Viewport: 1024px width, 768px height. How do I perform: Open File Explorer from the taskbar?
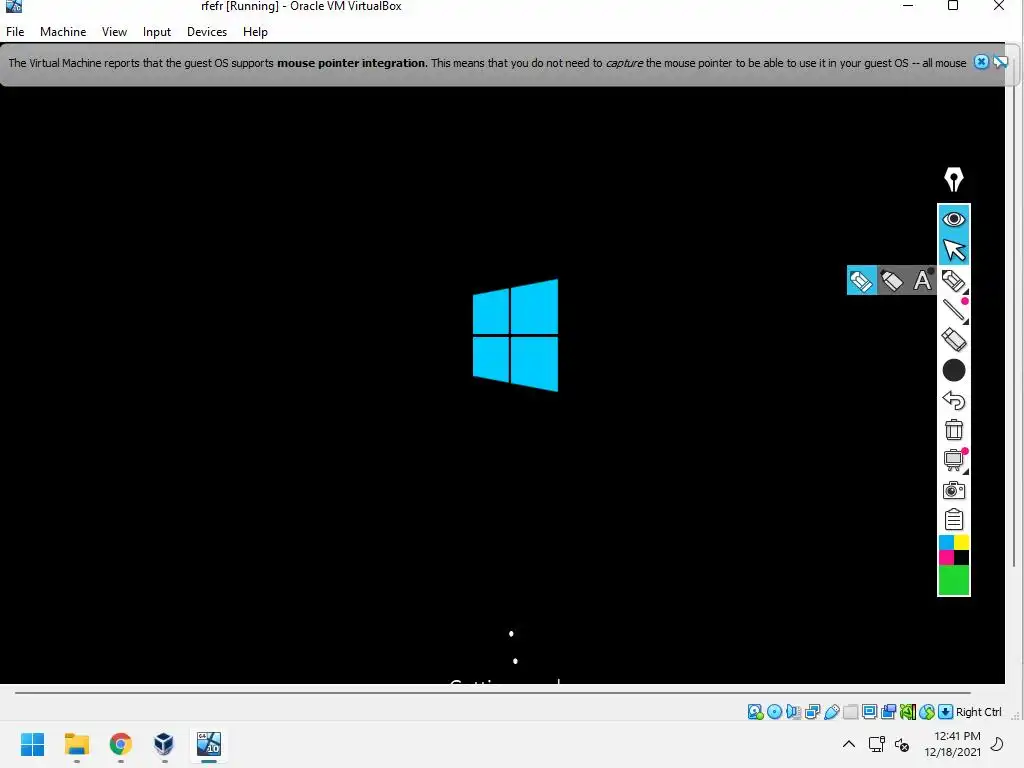[x=76, y=744]
